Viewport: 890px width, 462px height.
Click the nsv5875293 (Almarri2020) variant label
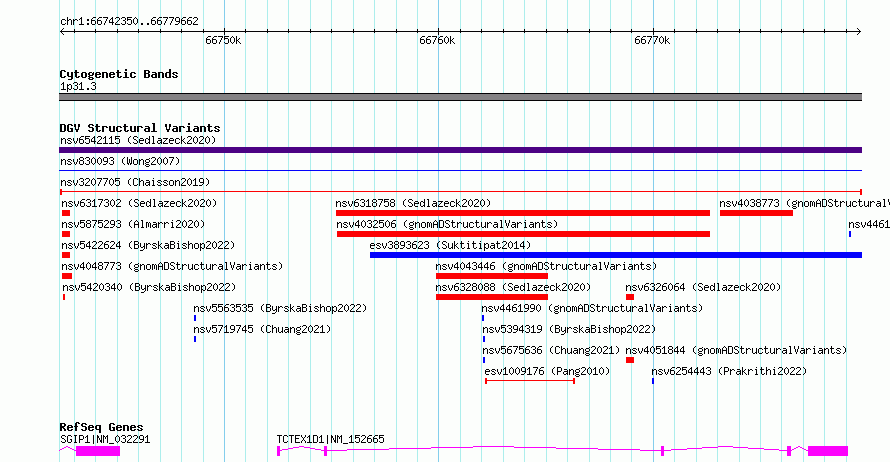point(133,224)
